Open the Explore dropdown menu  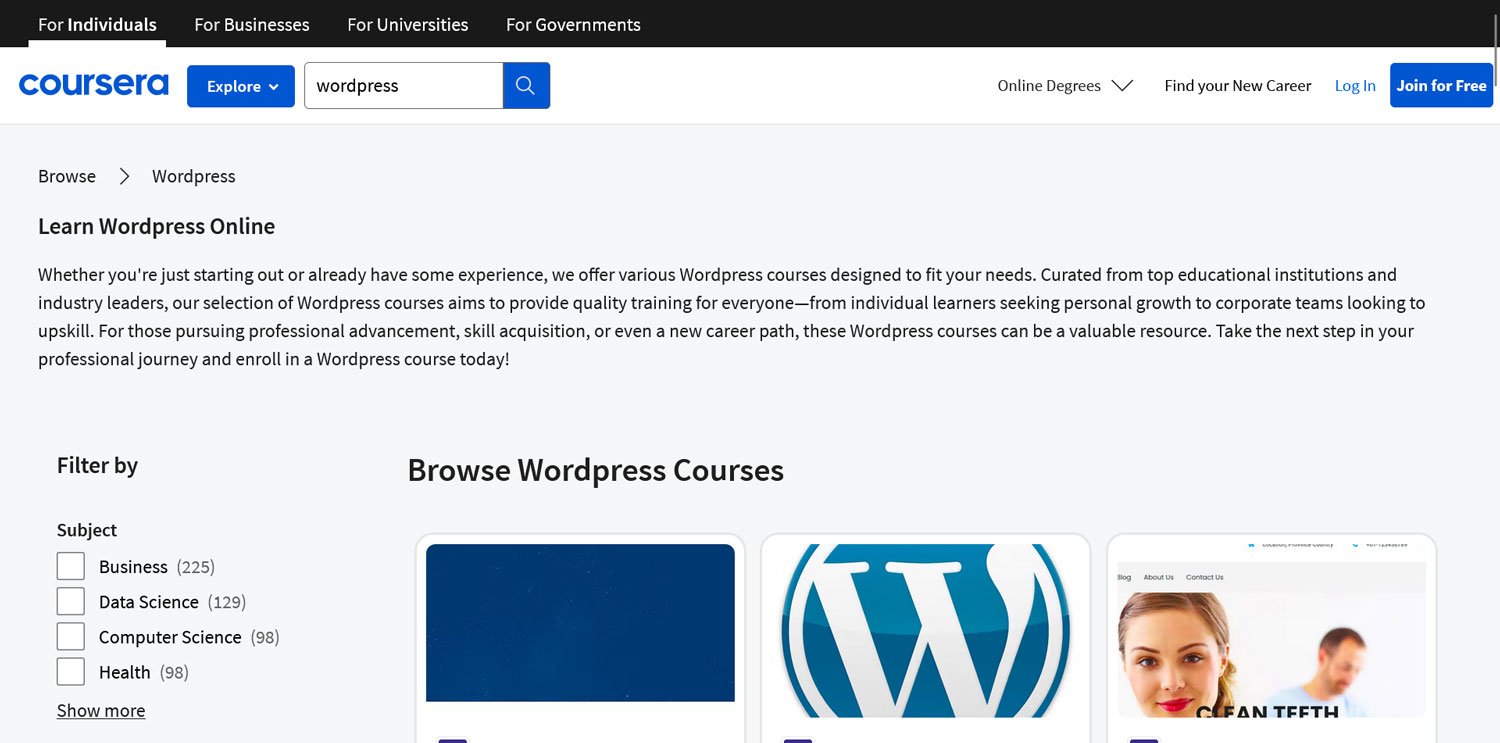tap(241, 86)
